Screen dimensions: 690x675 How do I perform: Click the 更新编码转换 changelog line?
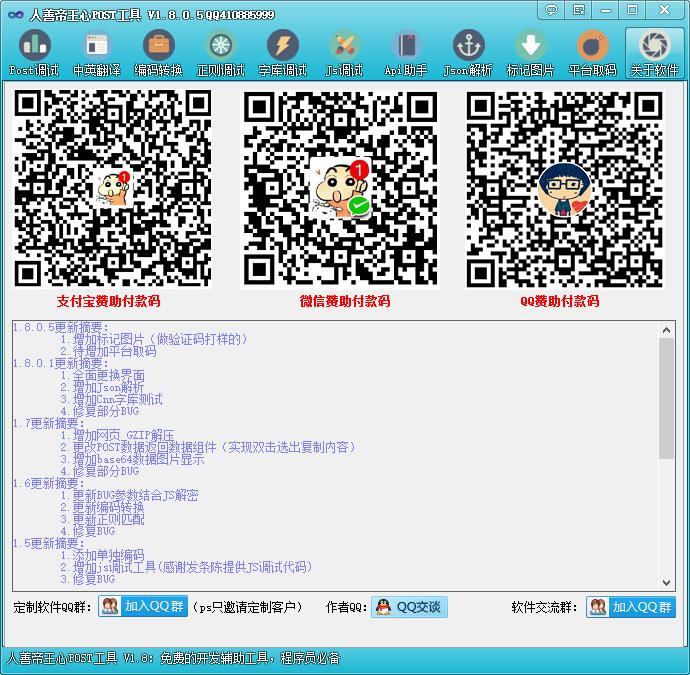tap(103, 507)
